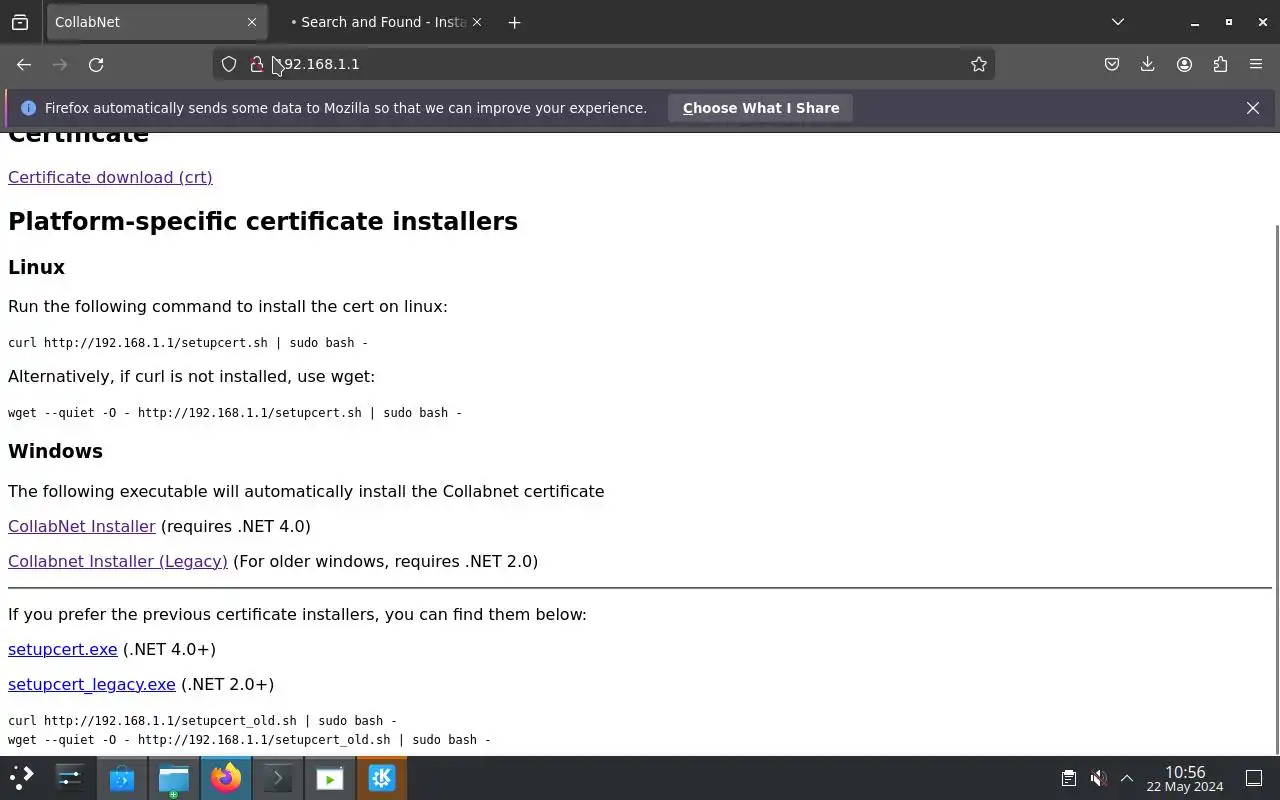Bookmark this page with the star icon
The width and height of the screenshot is (1280, 800).
(979, 64)
